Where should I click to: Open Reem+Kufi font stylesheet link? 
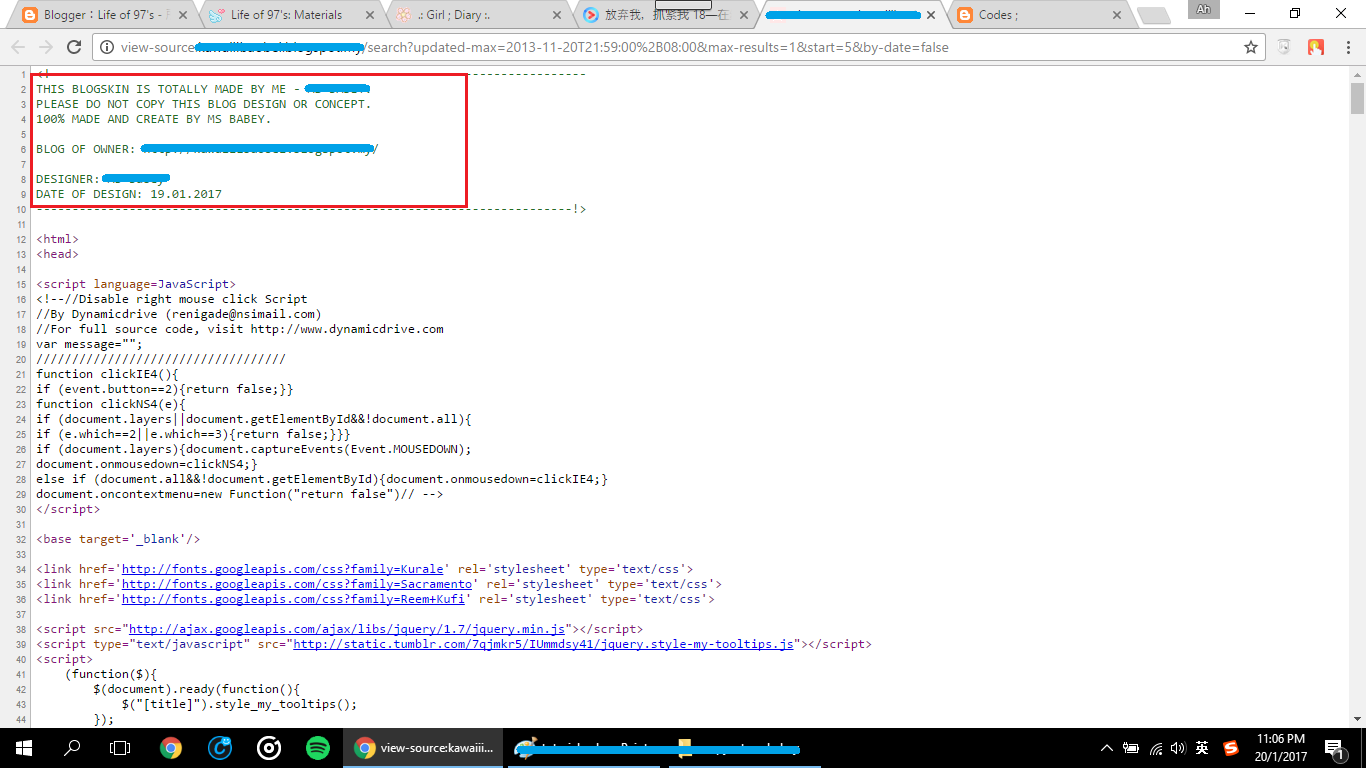pos(294,599)
